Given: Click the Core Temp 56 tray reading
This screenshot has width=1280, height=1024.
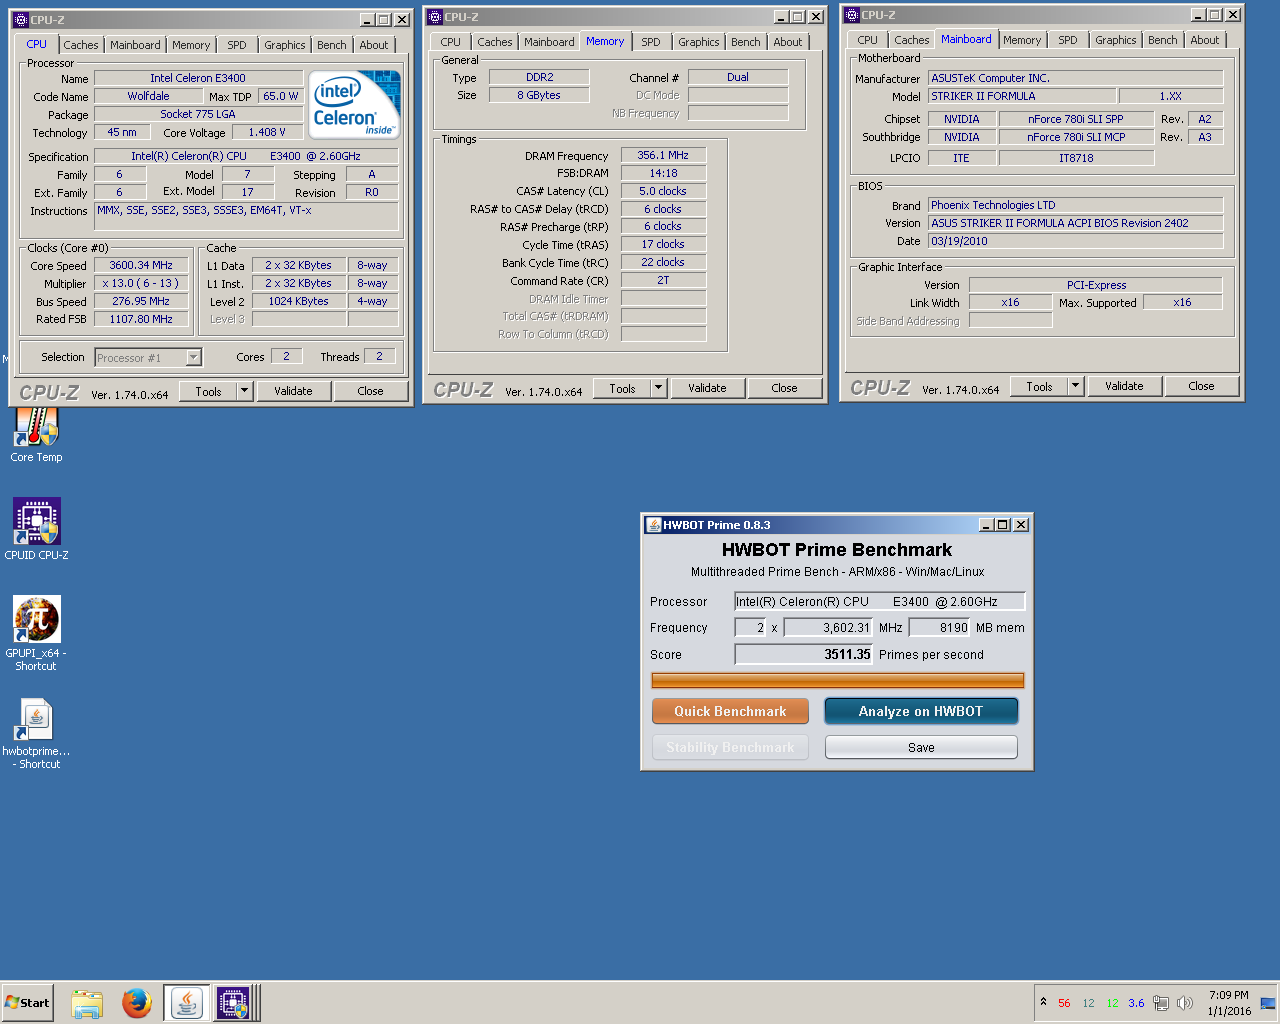Looking at the screenshot, I should pos(1064,1003).
